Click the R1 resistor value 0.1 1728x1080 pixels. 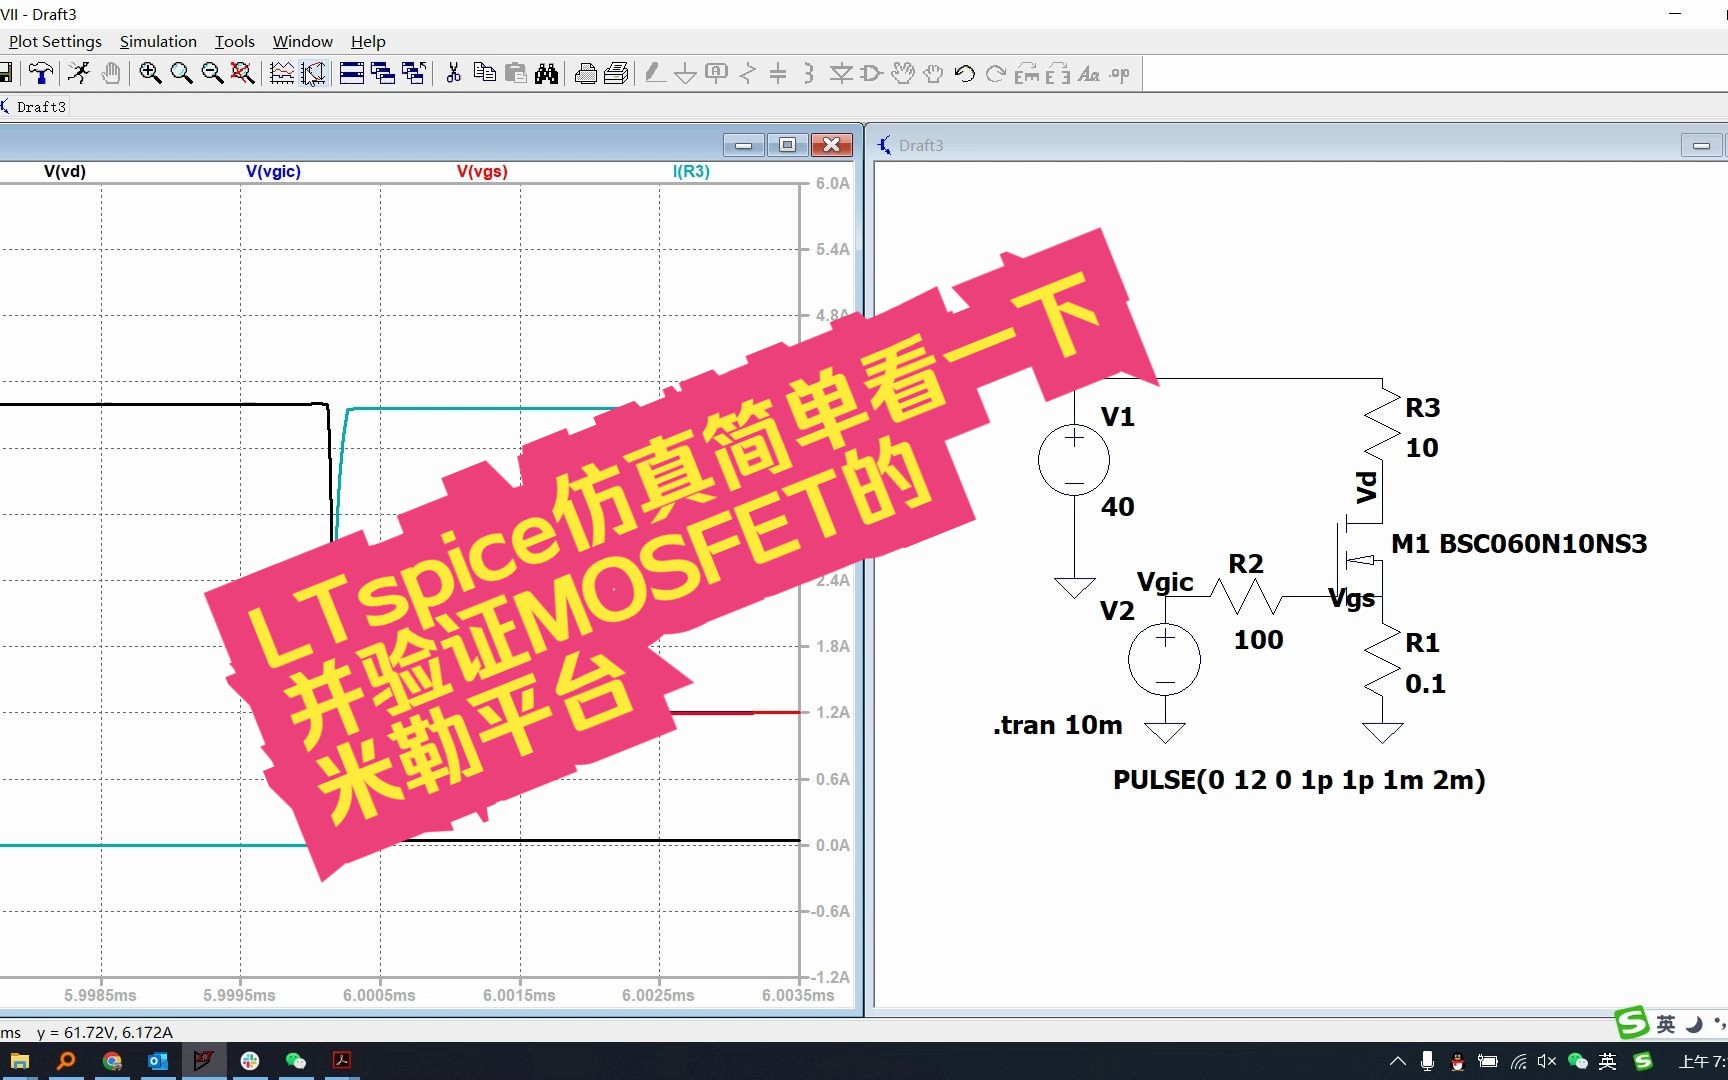(1425, 684)
